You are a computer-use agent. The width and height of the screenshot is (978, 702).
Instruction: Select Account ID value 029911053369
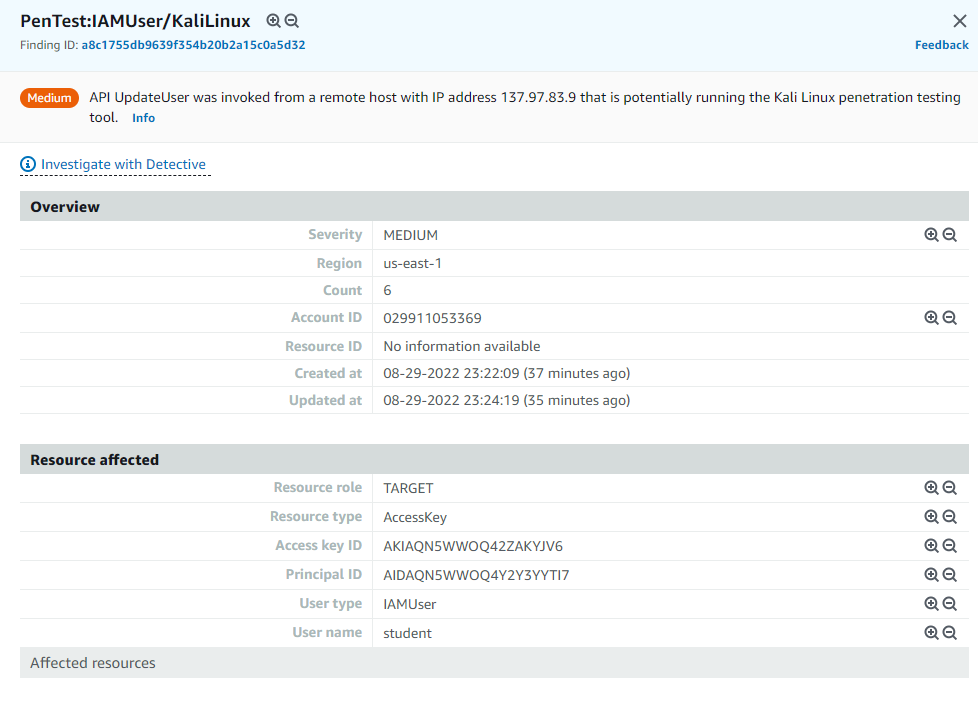tap(432, 318)
